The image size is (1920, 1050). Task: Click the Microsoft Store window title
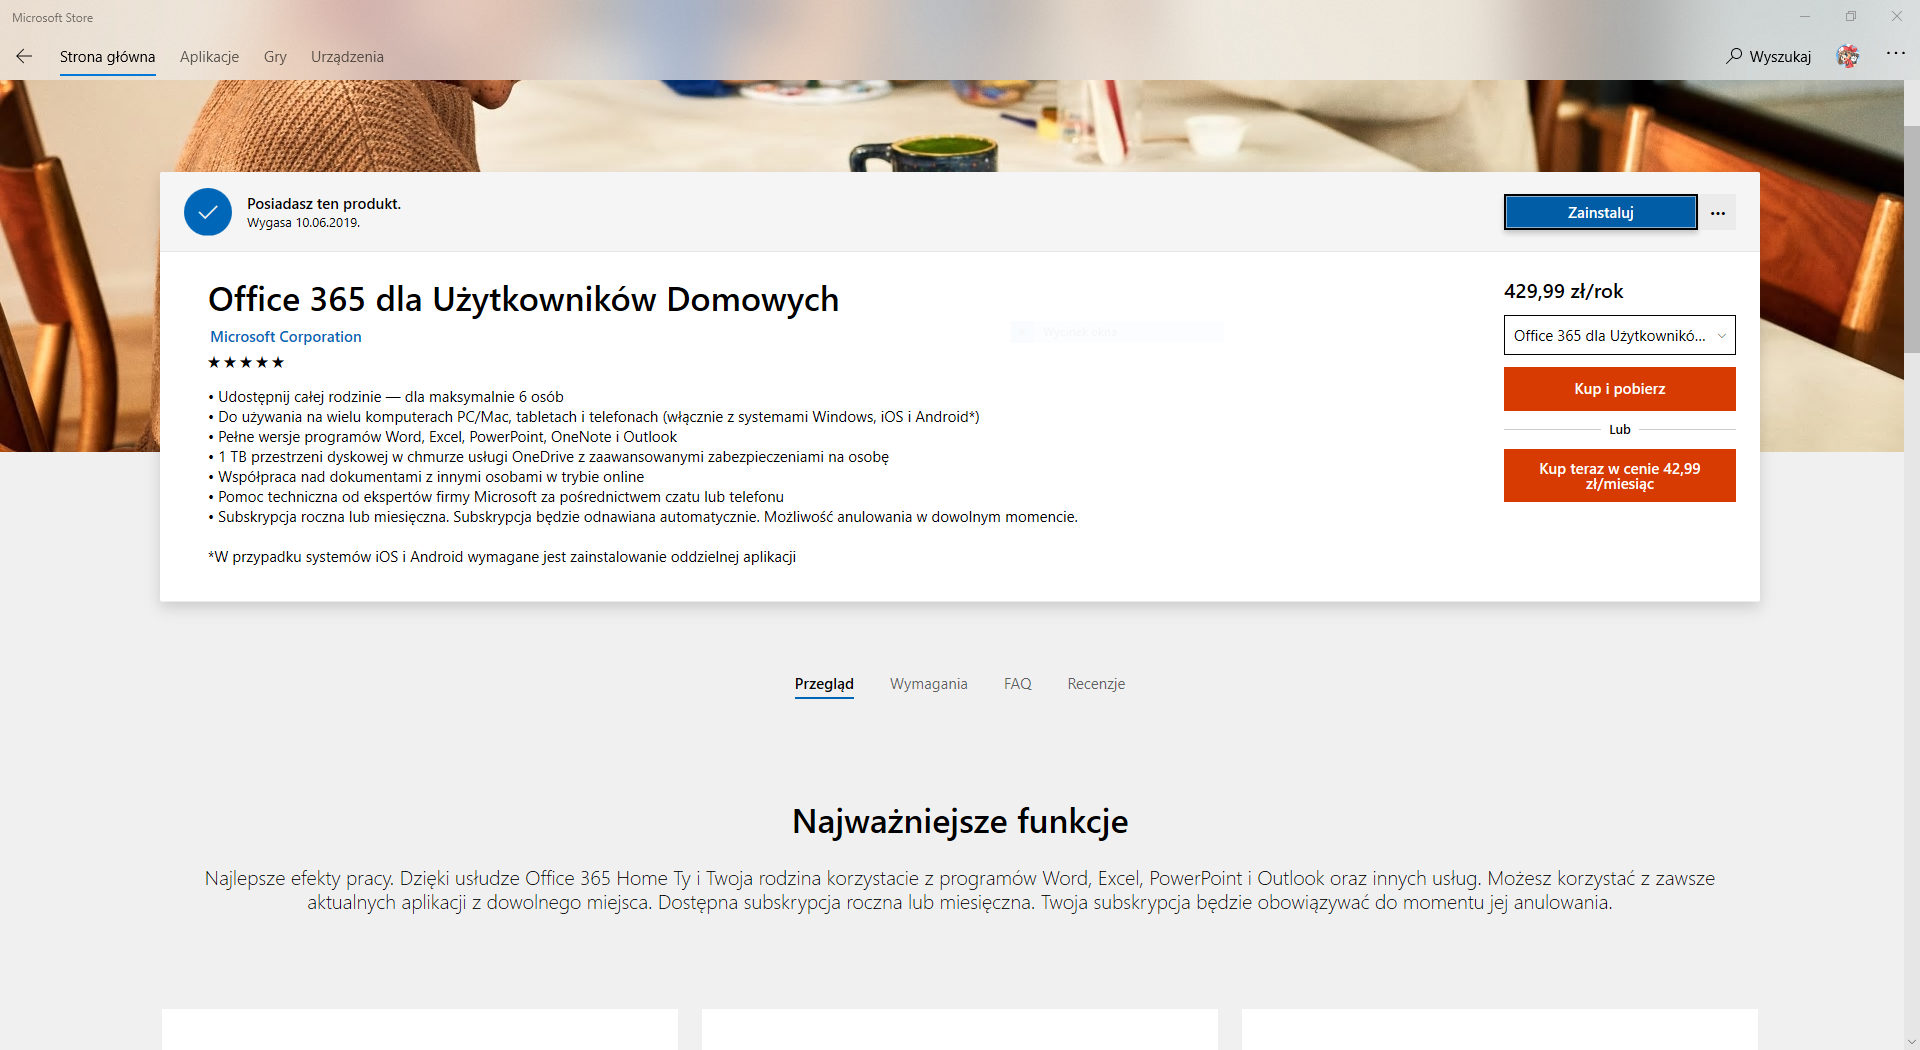pyautogui.click(x=52, y=18)
